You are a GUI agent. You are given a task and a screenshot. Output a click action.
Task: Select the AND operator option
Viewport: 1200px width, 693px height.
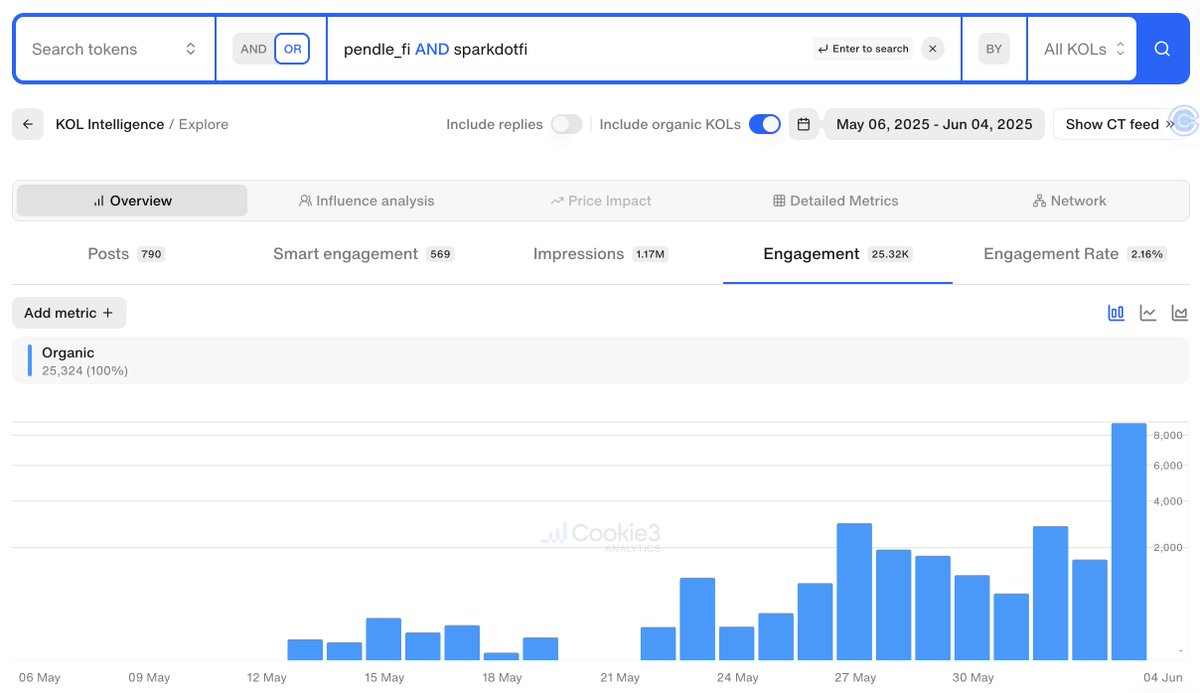[x=254, y=49]
